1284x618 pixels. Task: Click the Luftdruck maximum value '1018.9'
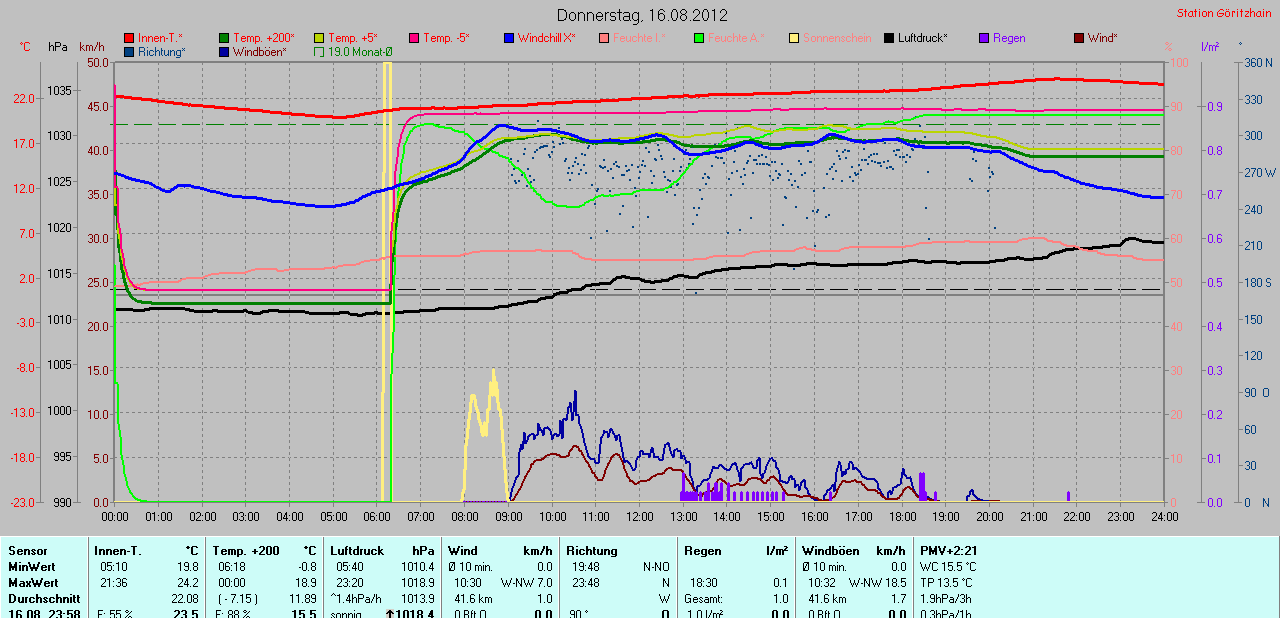(417, 583)
